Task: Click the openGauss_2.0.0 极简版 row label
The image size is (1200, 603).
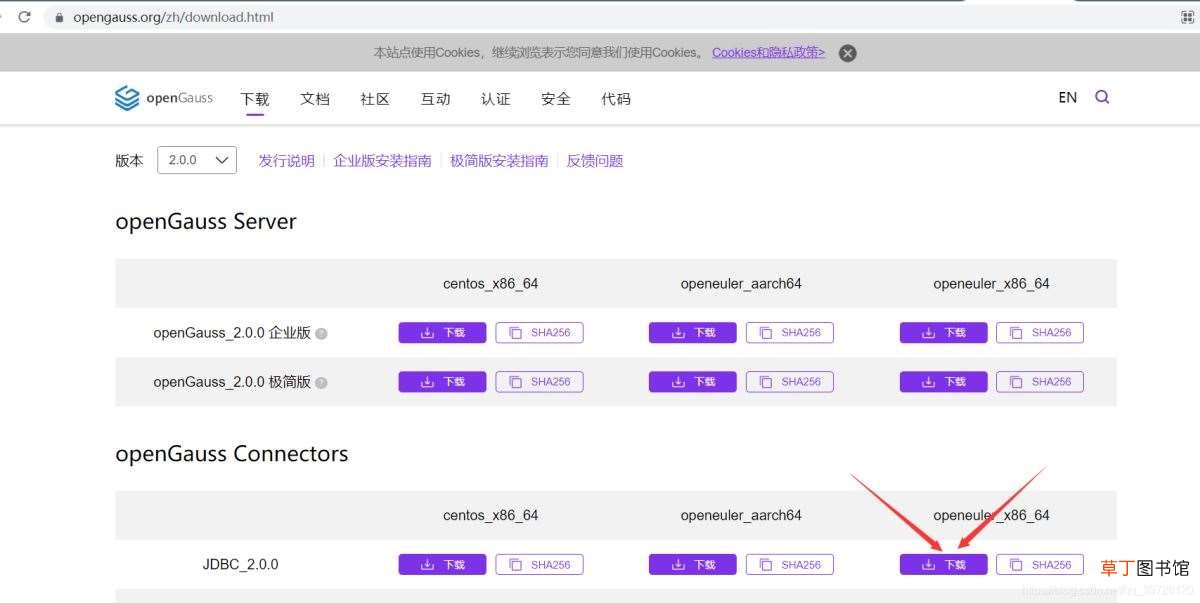Action: coord(232,382)
